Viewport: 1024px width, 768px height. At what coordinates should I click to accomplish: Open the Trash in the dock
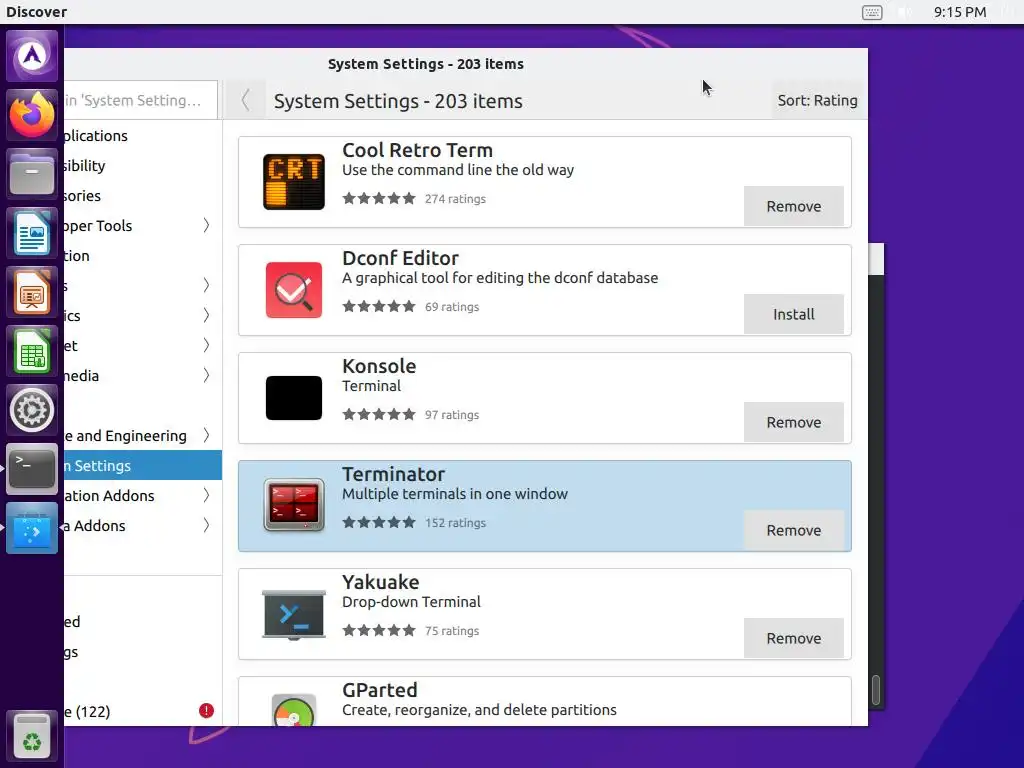tap(32, 736)
